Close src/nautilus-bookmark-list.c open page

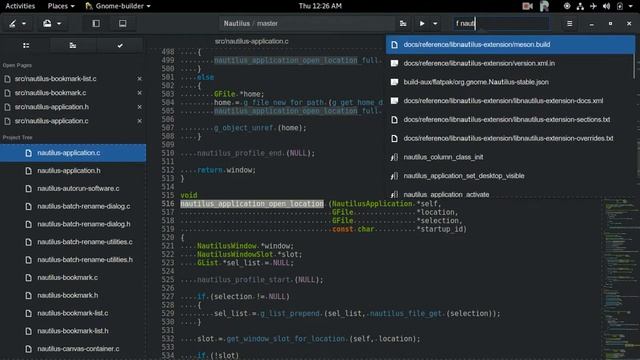(x=140, y=79)
